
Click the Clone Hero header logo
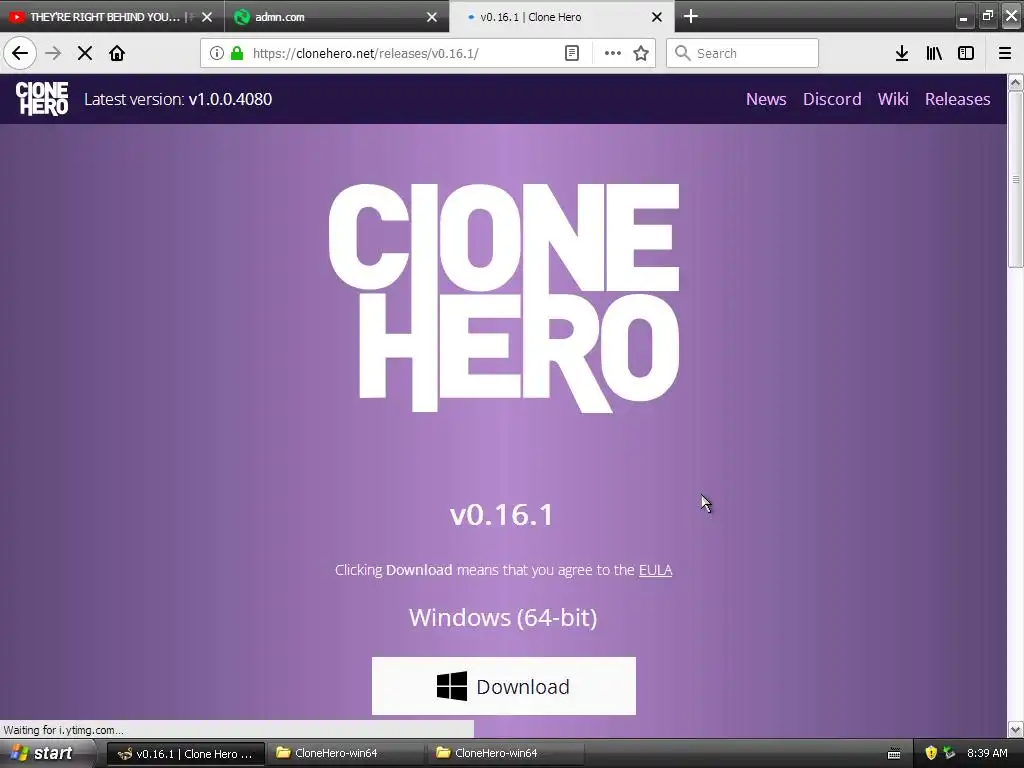point(42,99)
